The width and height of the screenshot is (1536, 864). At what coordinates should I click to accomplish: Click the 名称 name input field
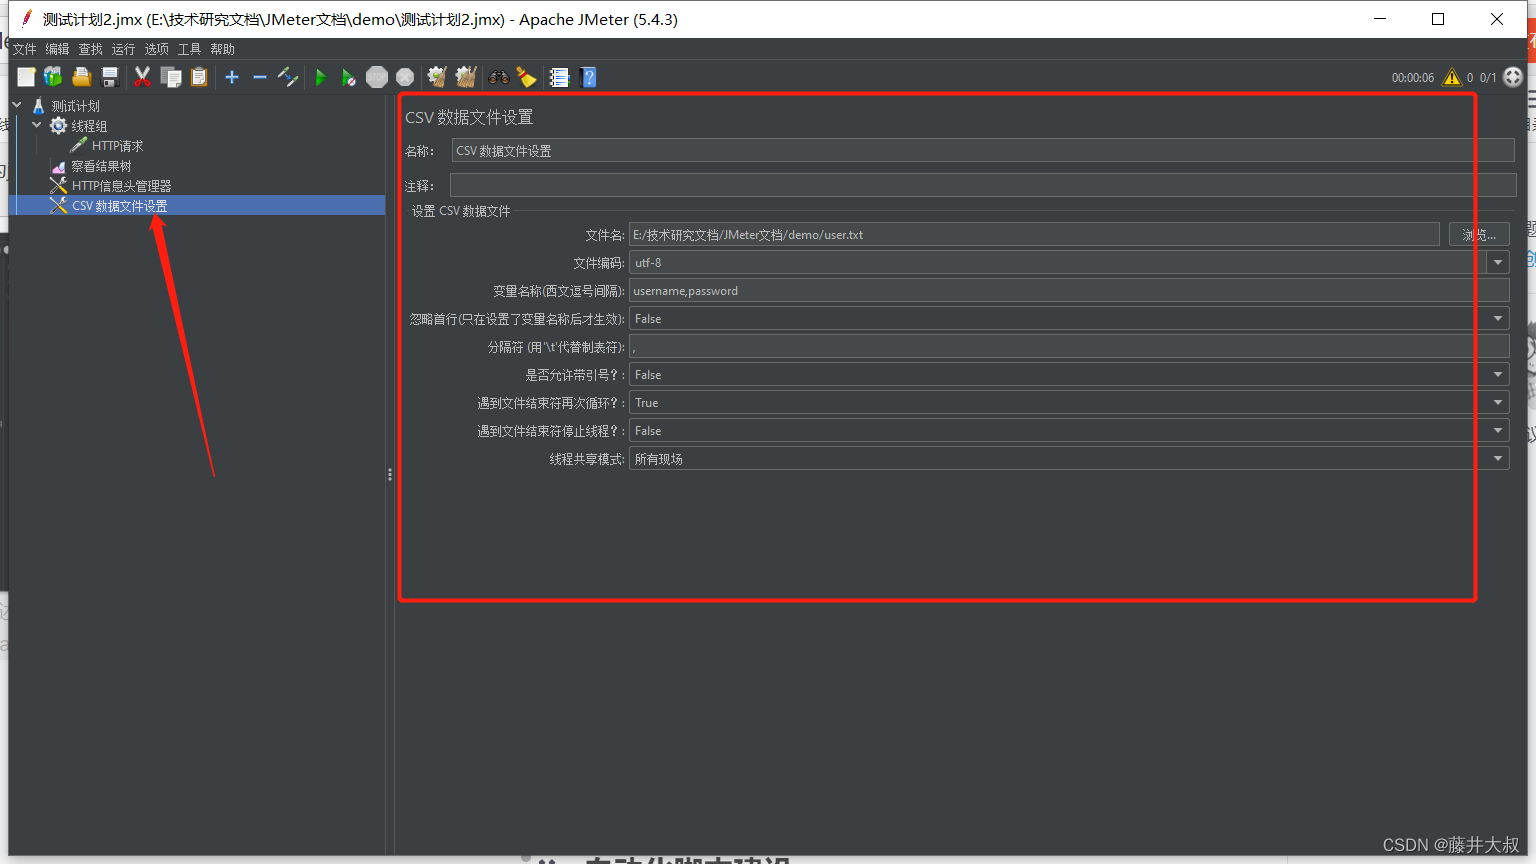[x=983, y=151]
